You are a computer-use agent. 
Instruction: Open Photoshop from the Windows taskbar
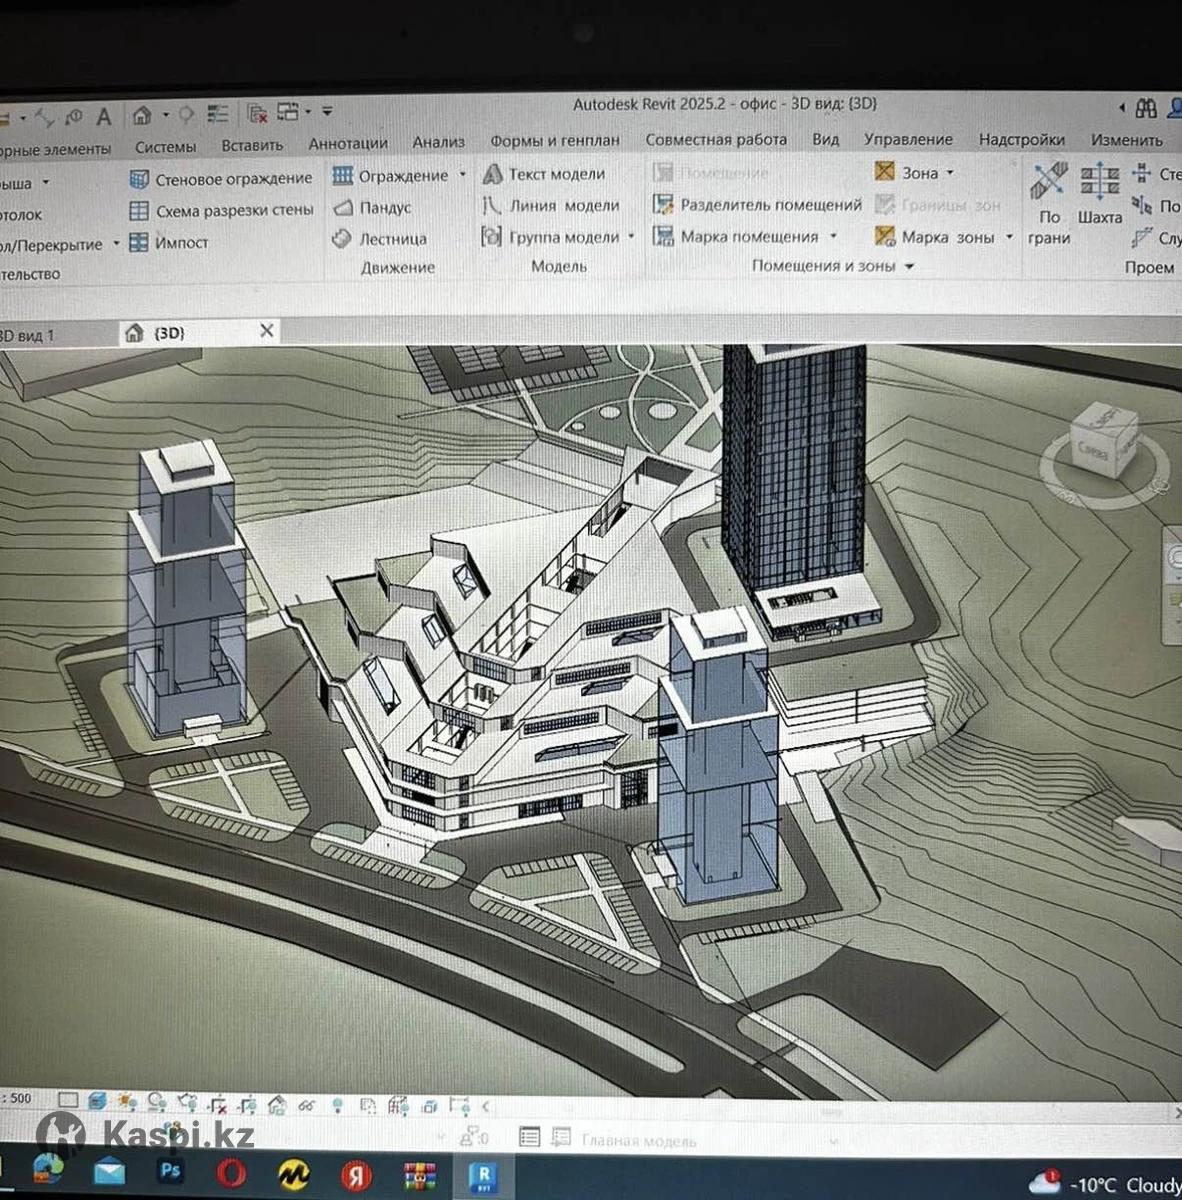click(x=170, y=1171)
